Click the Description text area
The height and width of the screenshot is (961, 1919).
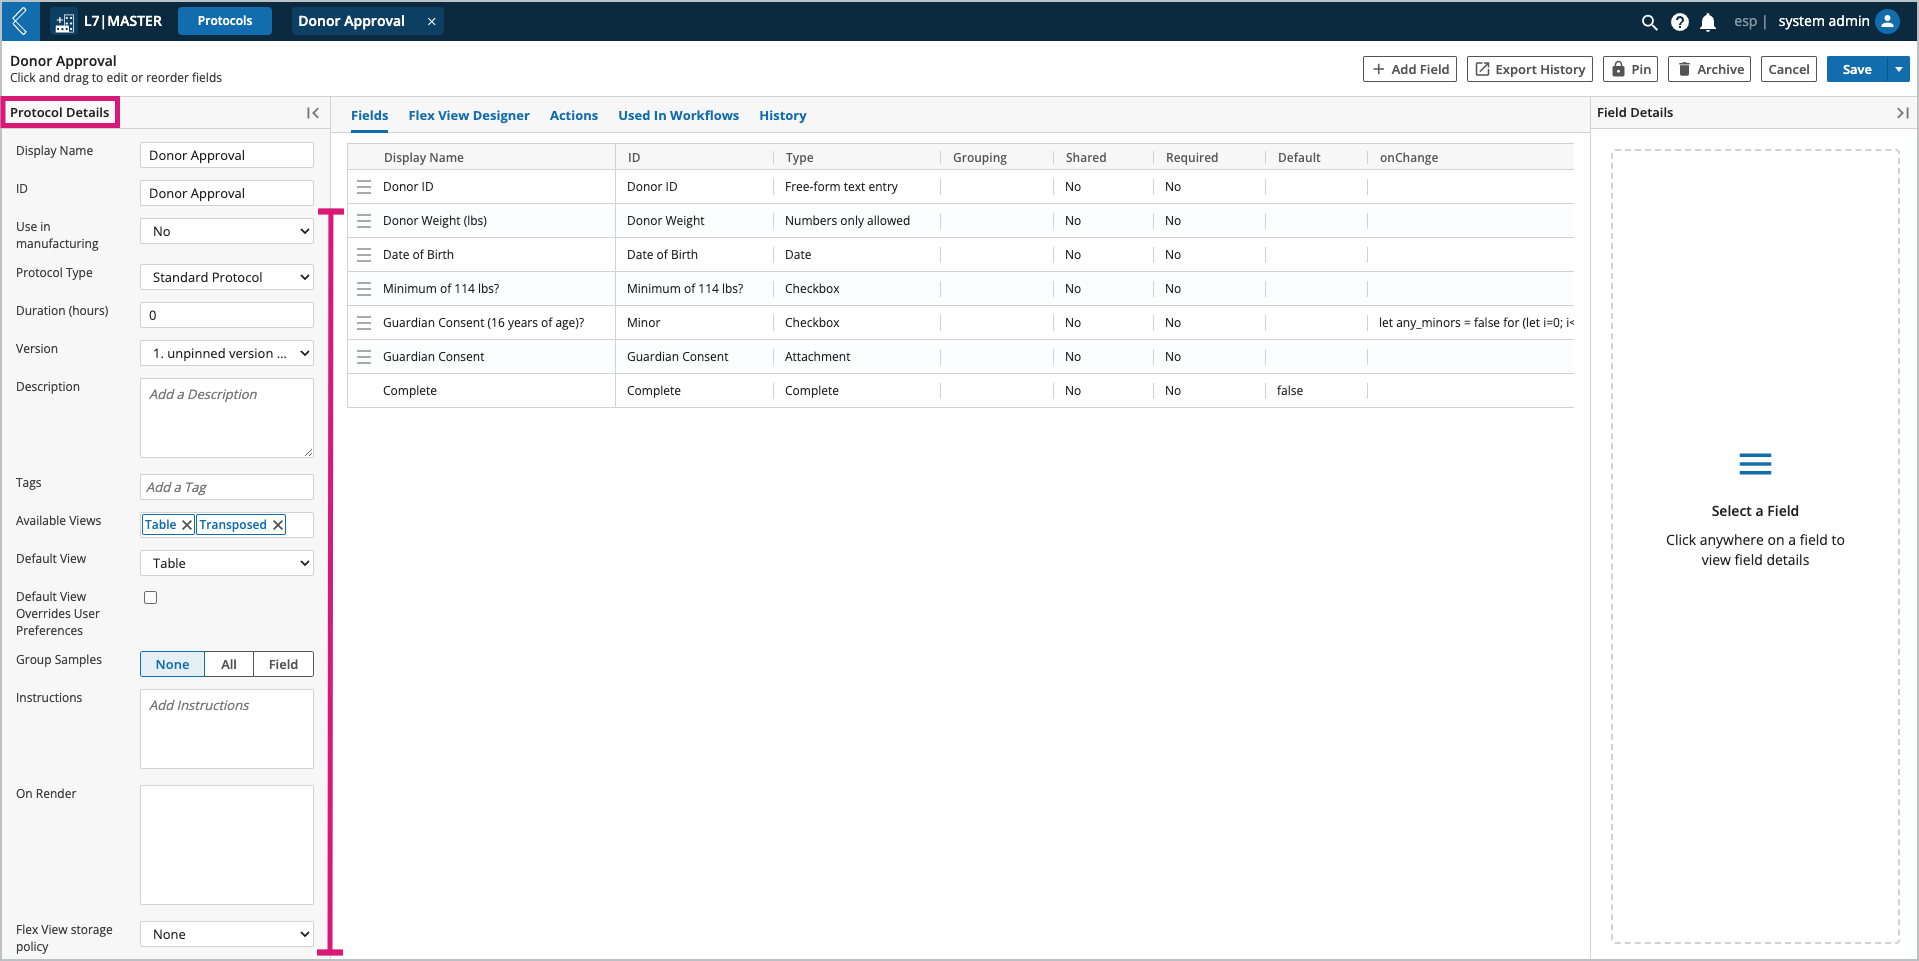tap(227, 418)
